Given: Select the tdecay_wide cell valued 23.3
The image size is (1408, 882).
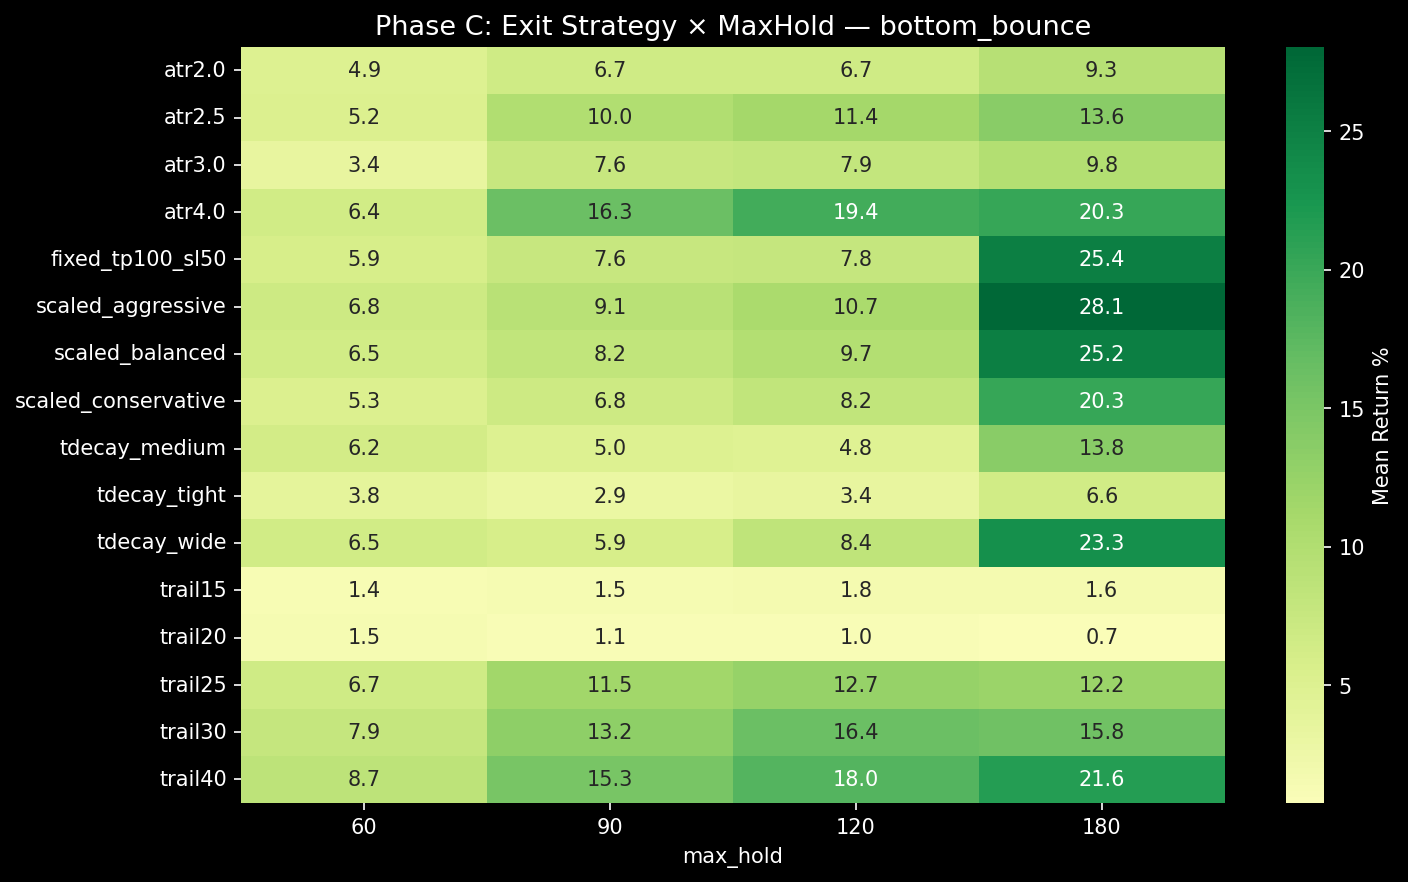Looking at the screenshot, I should click(1101, 542).
